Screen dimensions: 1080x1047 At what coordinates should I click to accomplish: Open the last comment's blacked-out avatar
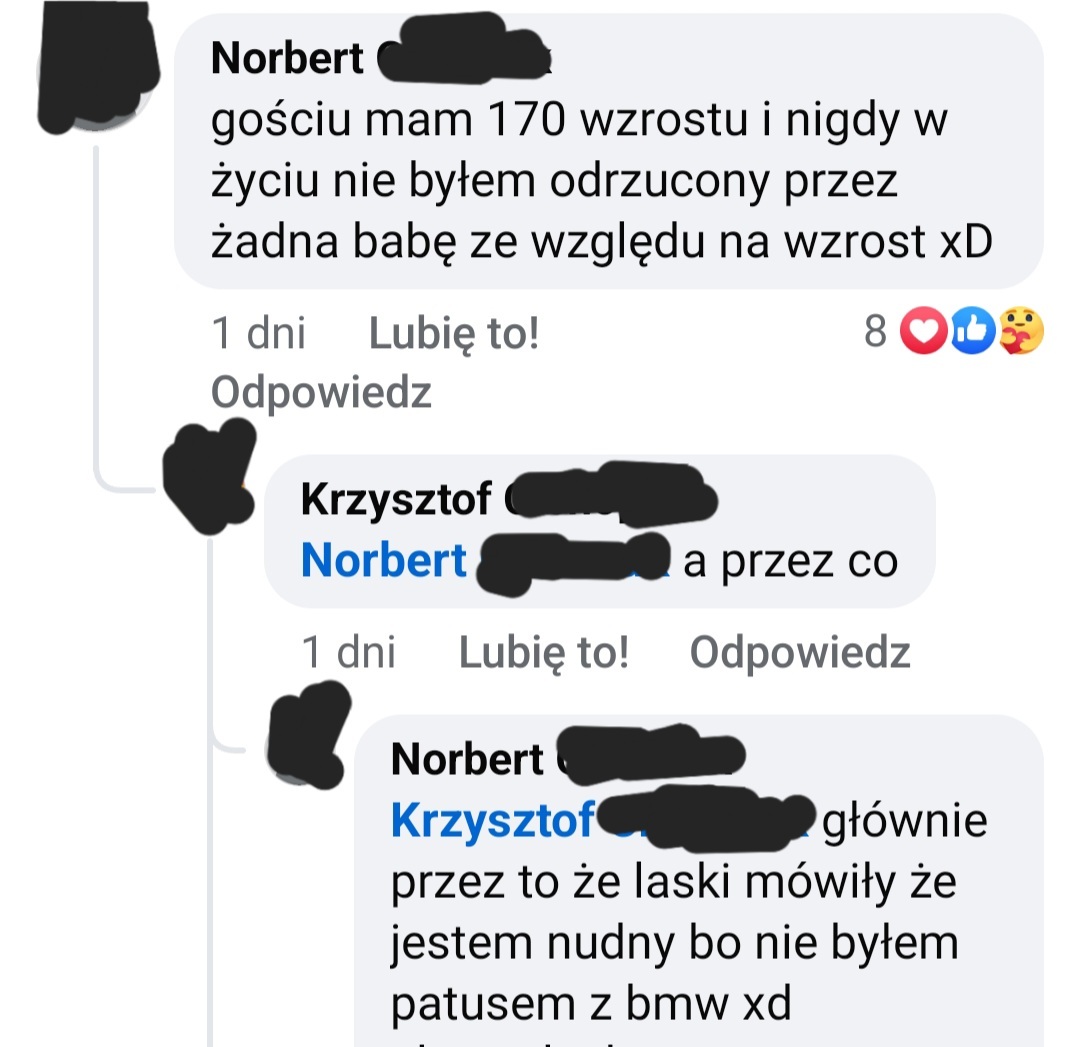(309, 734)
